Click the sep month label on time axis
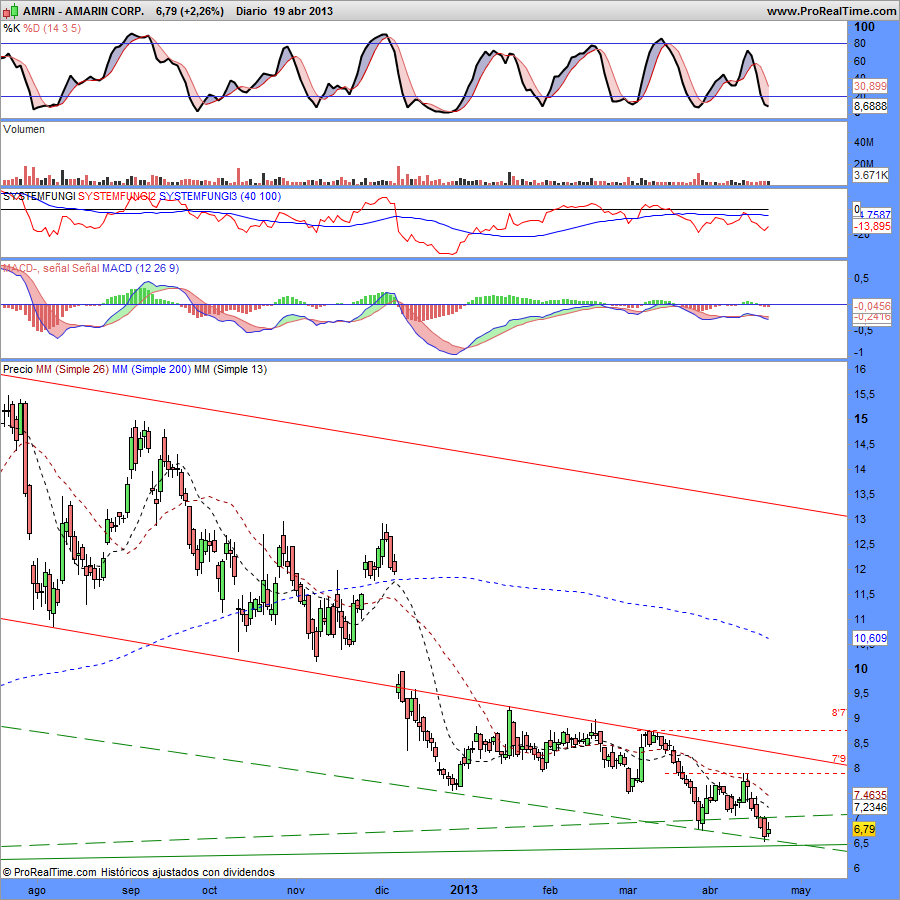 tap(131, 891)
